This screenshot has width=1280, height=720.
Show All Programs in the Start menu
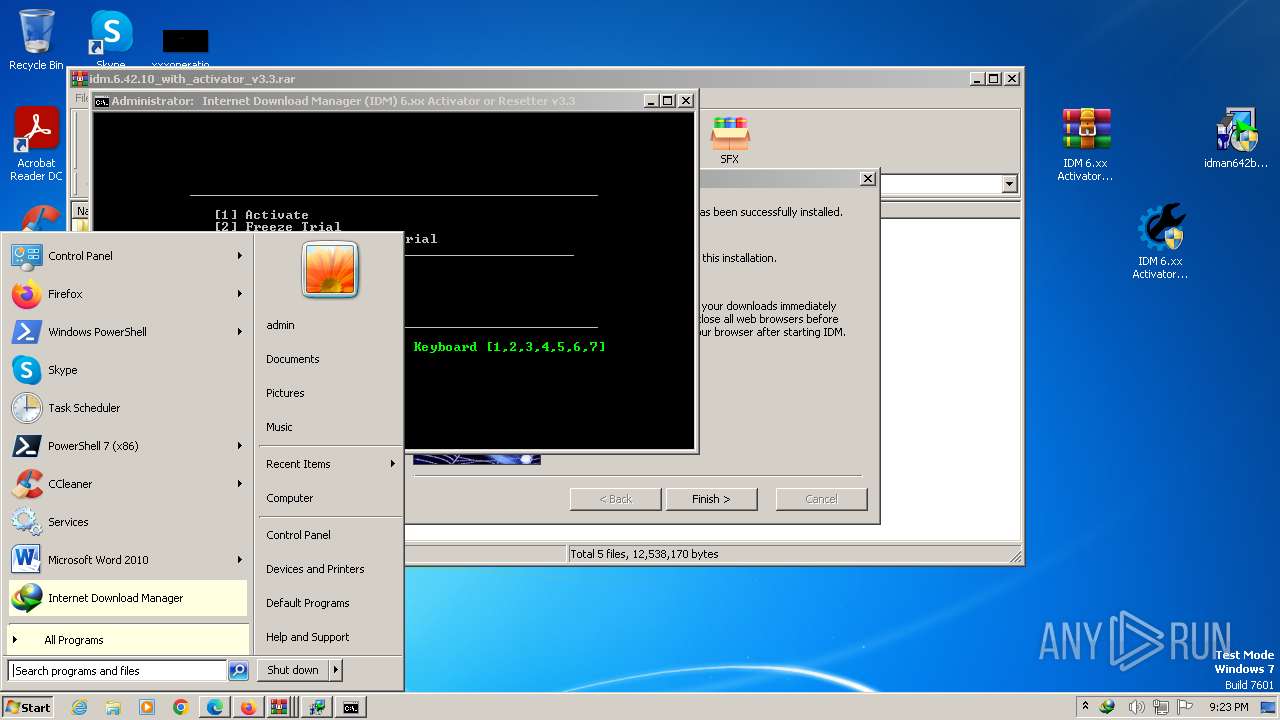click(x=127, y=640)
